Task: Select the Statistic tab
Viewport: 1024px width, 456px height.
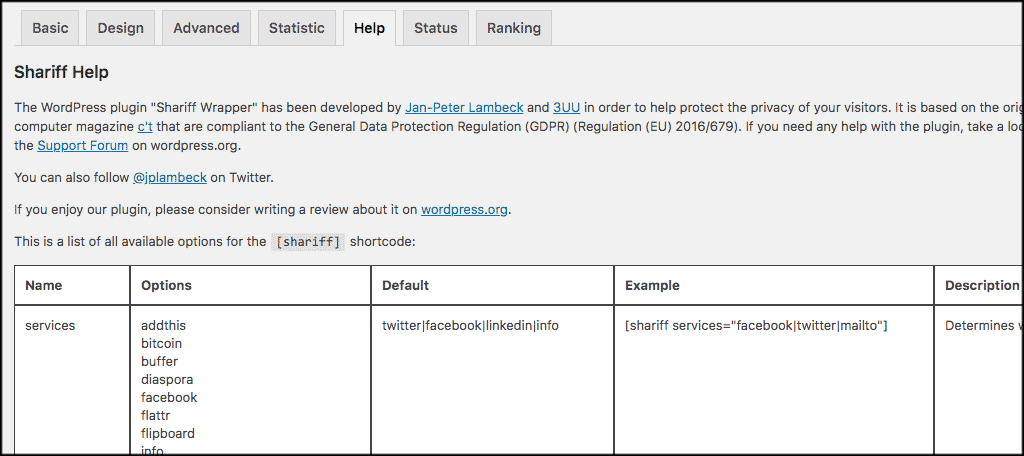Action: (296, 28)
